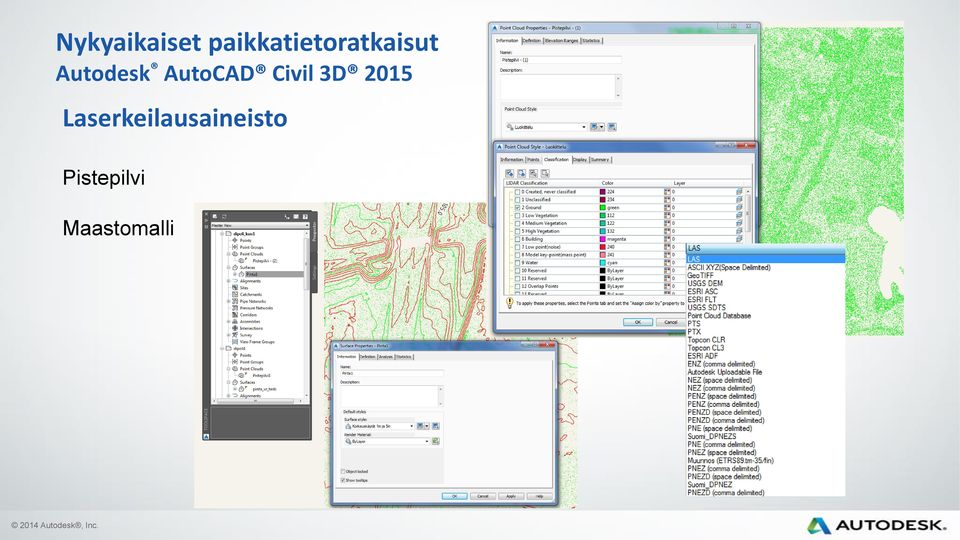The image size is (960, 540).
Task: Tick the 1 Unclassified checkbox
Action: coord(517,200)
